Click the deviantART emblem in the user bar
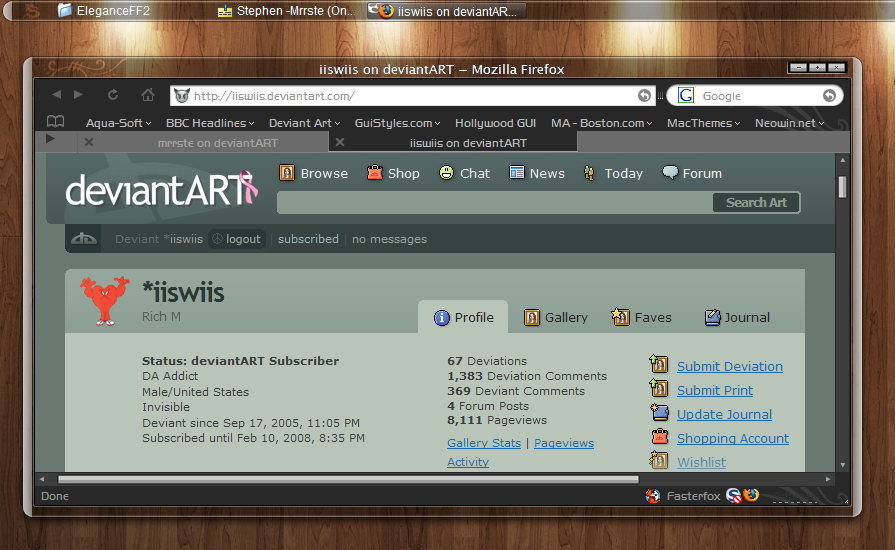 (x=84, y=238)
